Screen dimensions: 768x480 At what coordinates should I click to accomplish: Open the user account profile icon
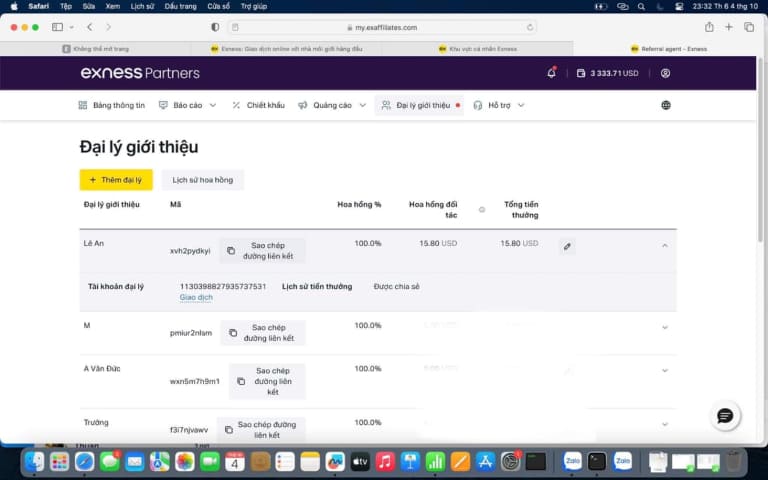[x=665, y=73]
